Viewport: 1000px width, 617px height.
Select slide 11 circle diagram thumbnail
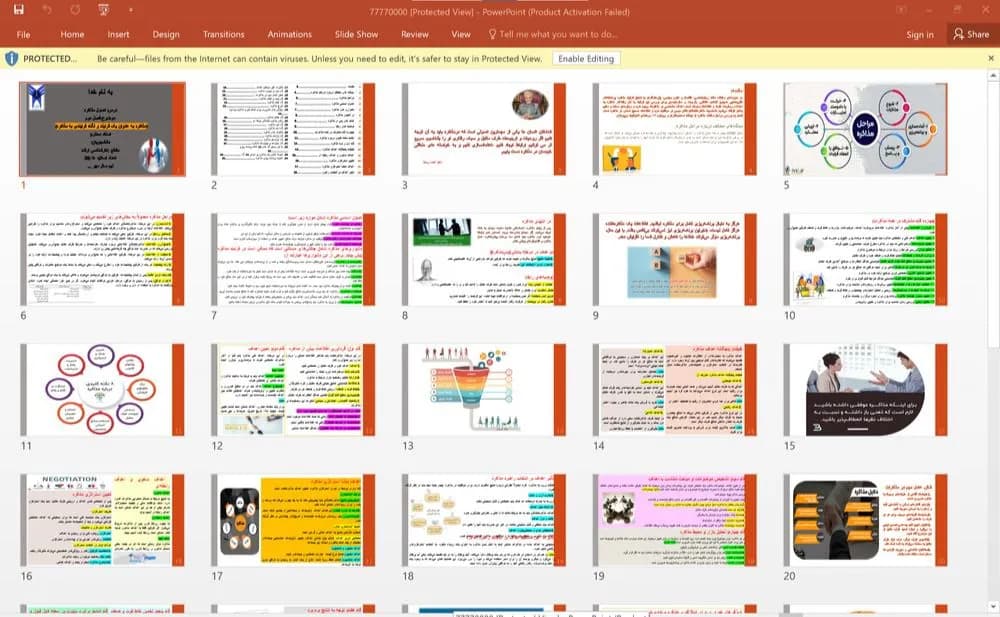point(102,390)
